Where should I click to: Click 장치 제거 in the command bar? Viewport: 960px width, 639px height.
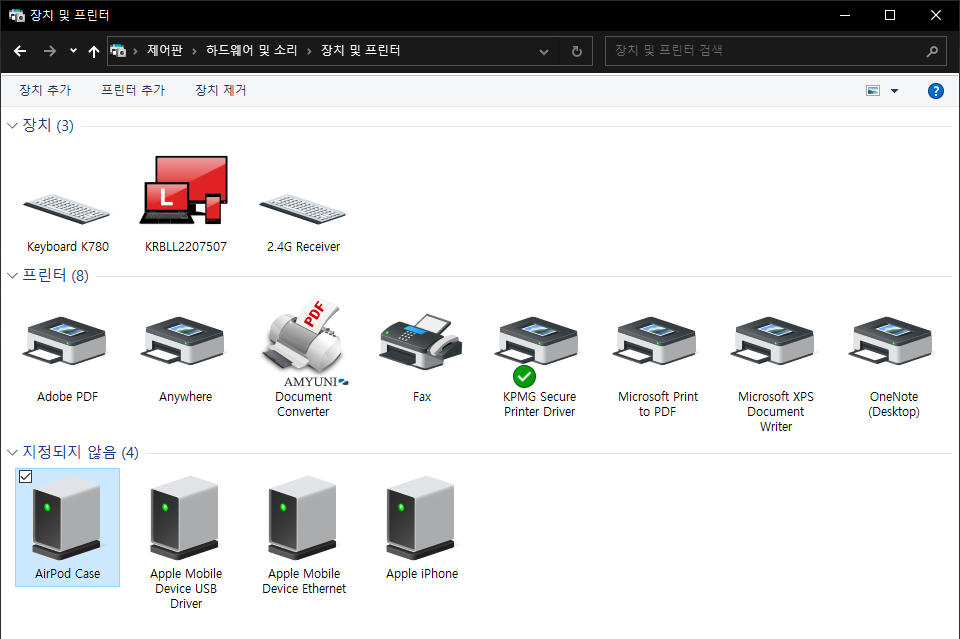[220, 91]
